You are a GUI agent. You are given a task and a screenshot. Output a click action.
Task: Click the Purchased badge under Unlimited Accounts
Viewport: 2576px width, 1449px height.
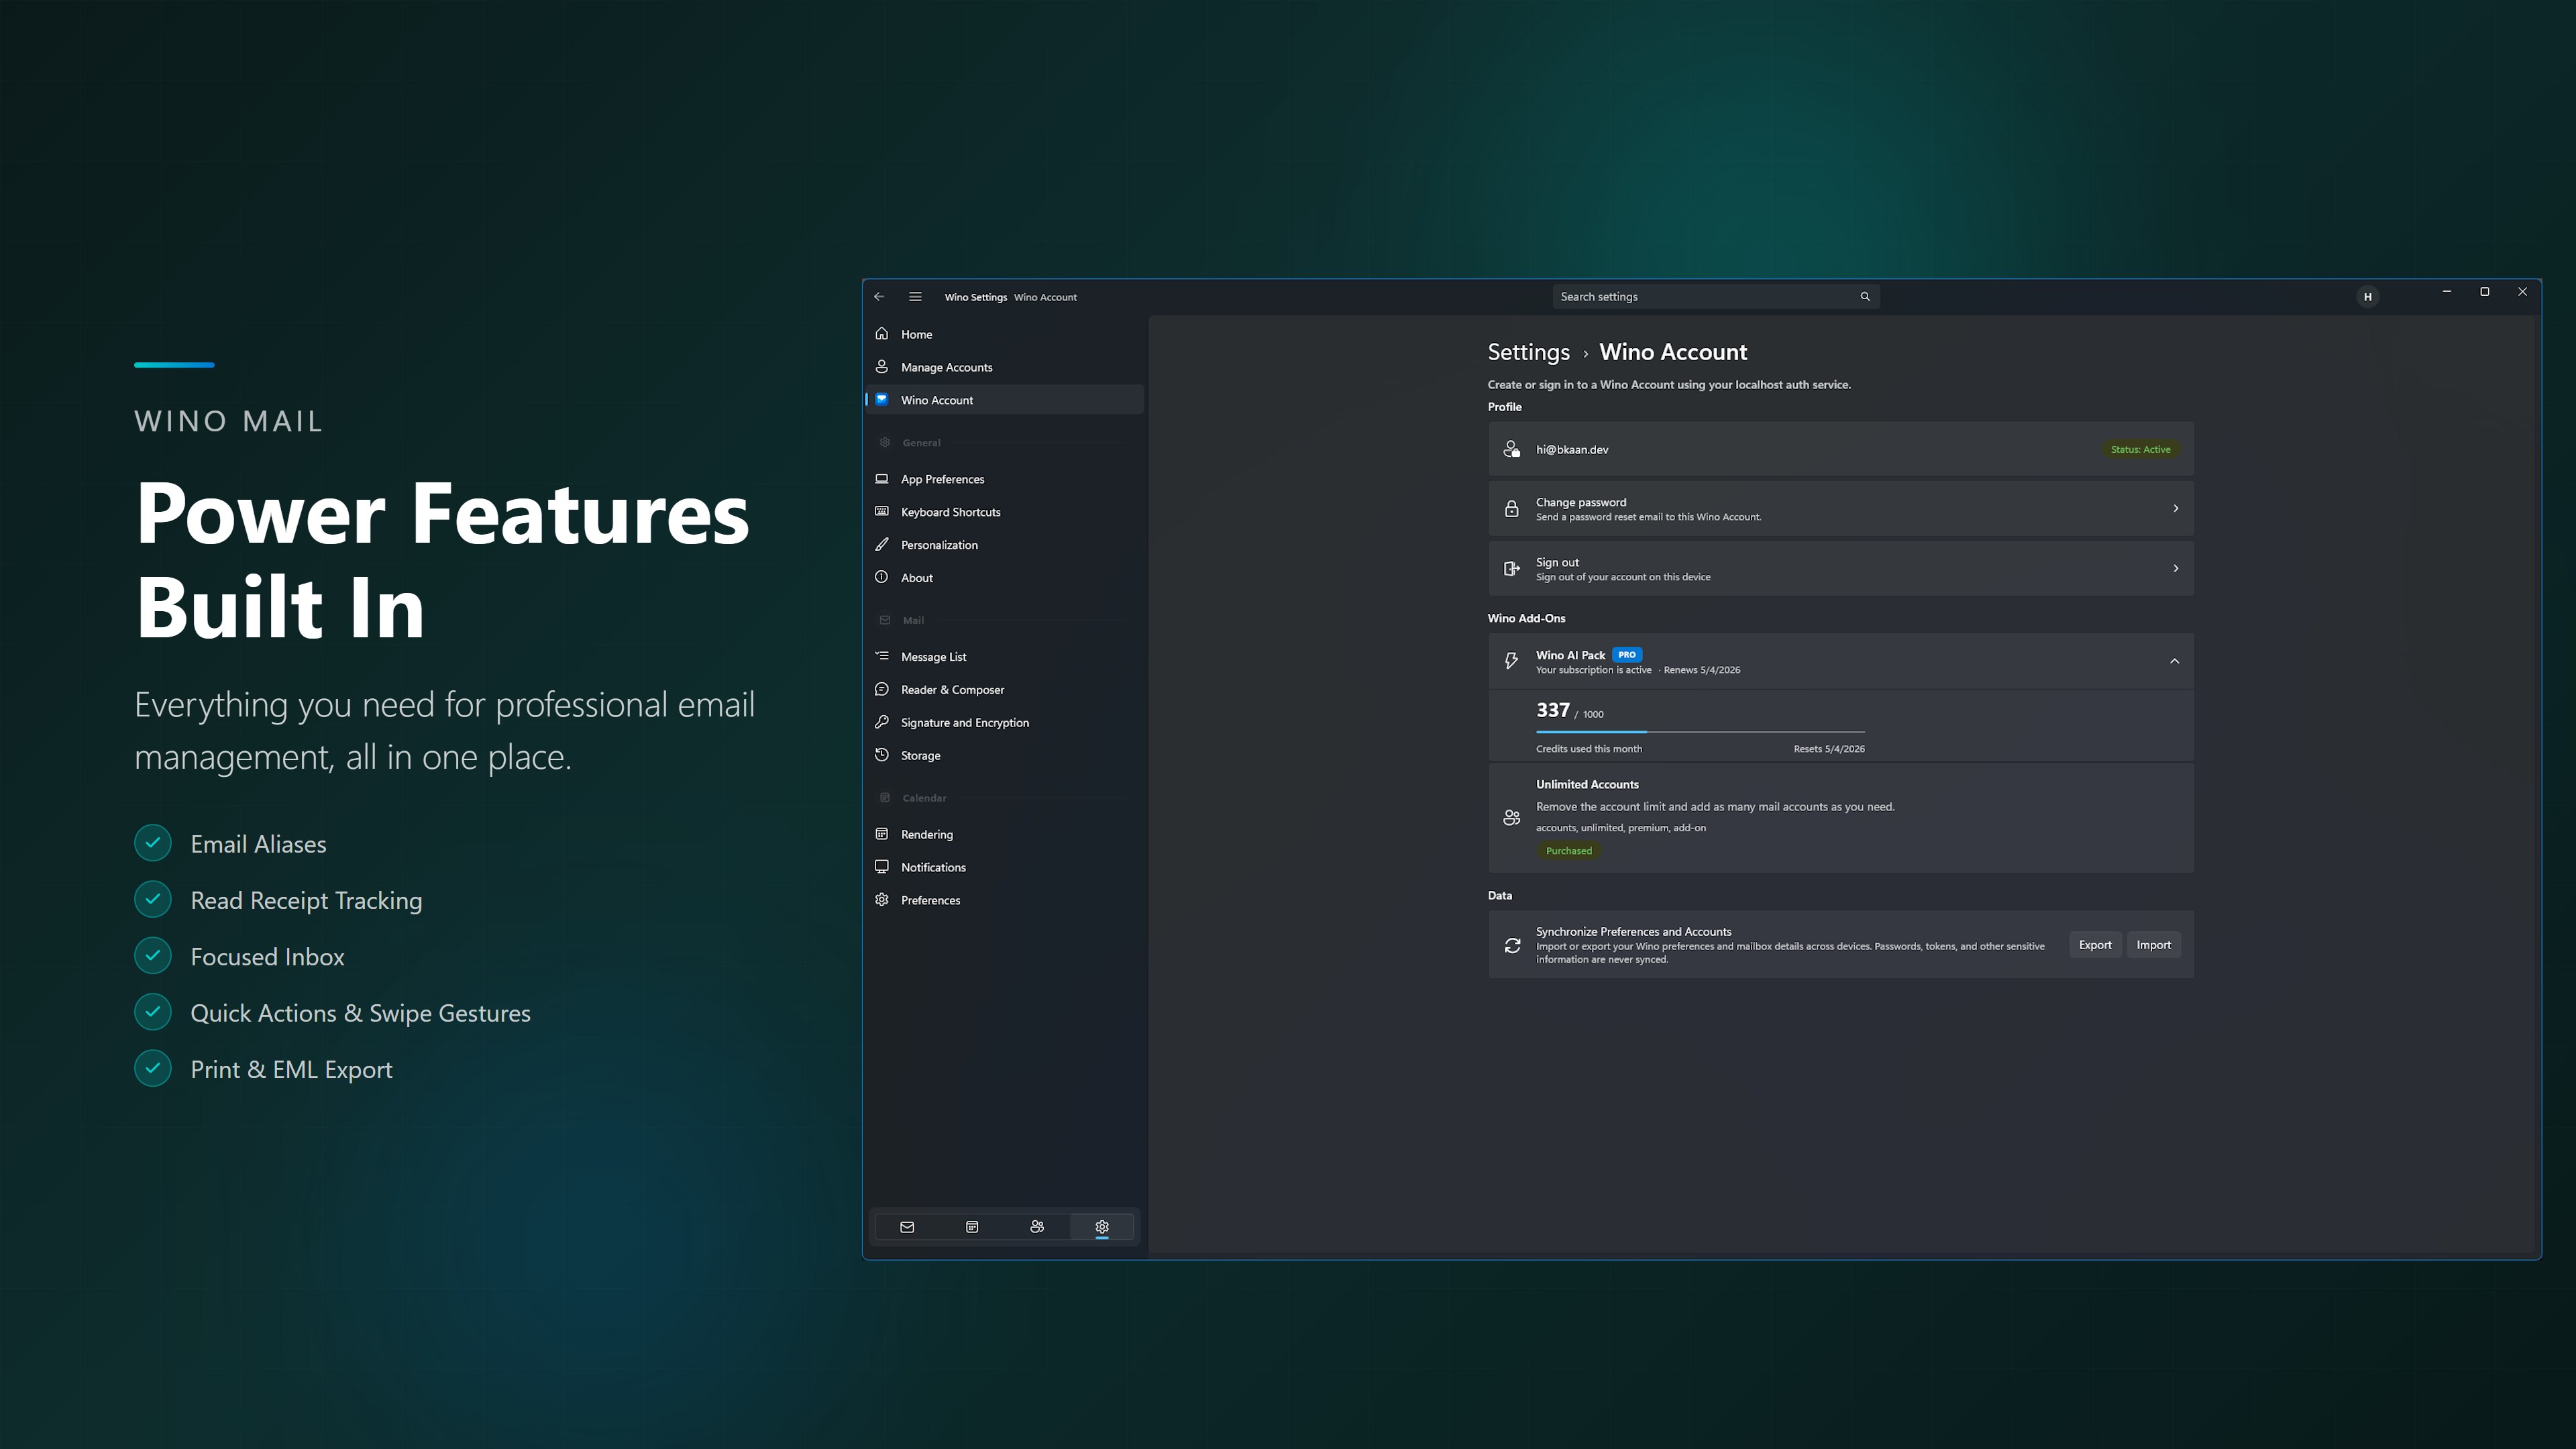[1568, 851]
